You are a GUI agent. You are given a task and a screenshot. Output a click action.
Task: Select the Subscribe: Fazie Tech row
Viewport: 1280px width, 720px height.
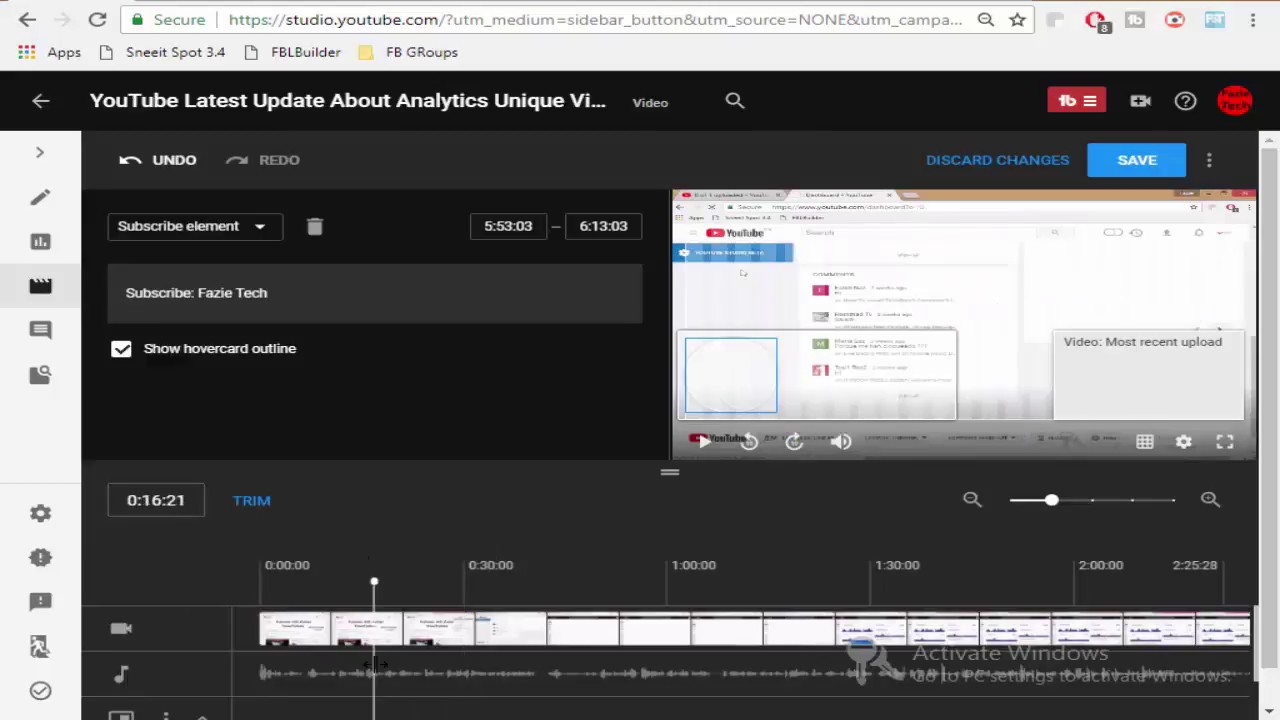[x=375, y=293]
